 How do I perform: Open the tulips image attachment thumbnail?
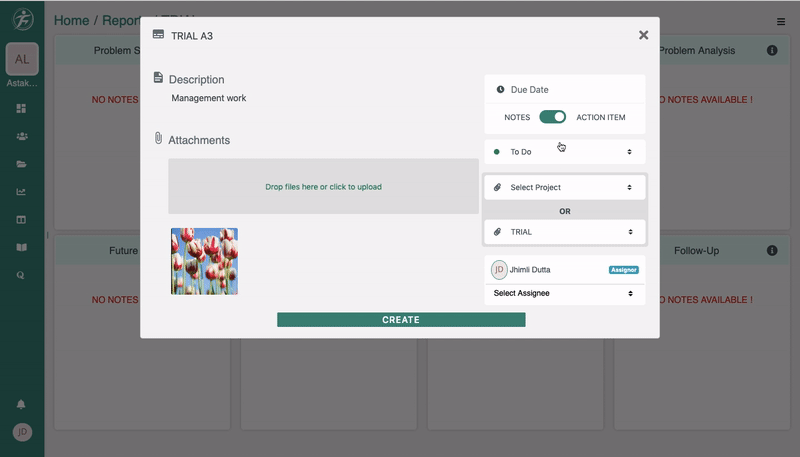204,261
